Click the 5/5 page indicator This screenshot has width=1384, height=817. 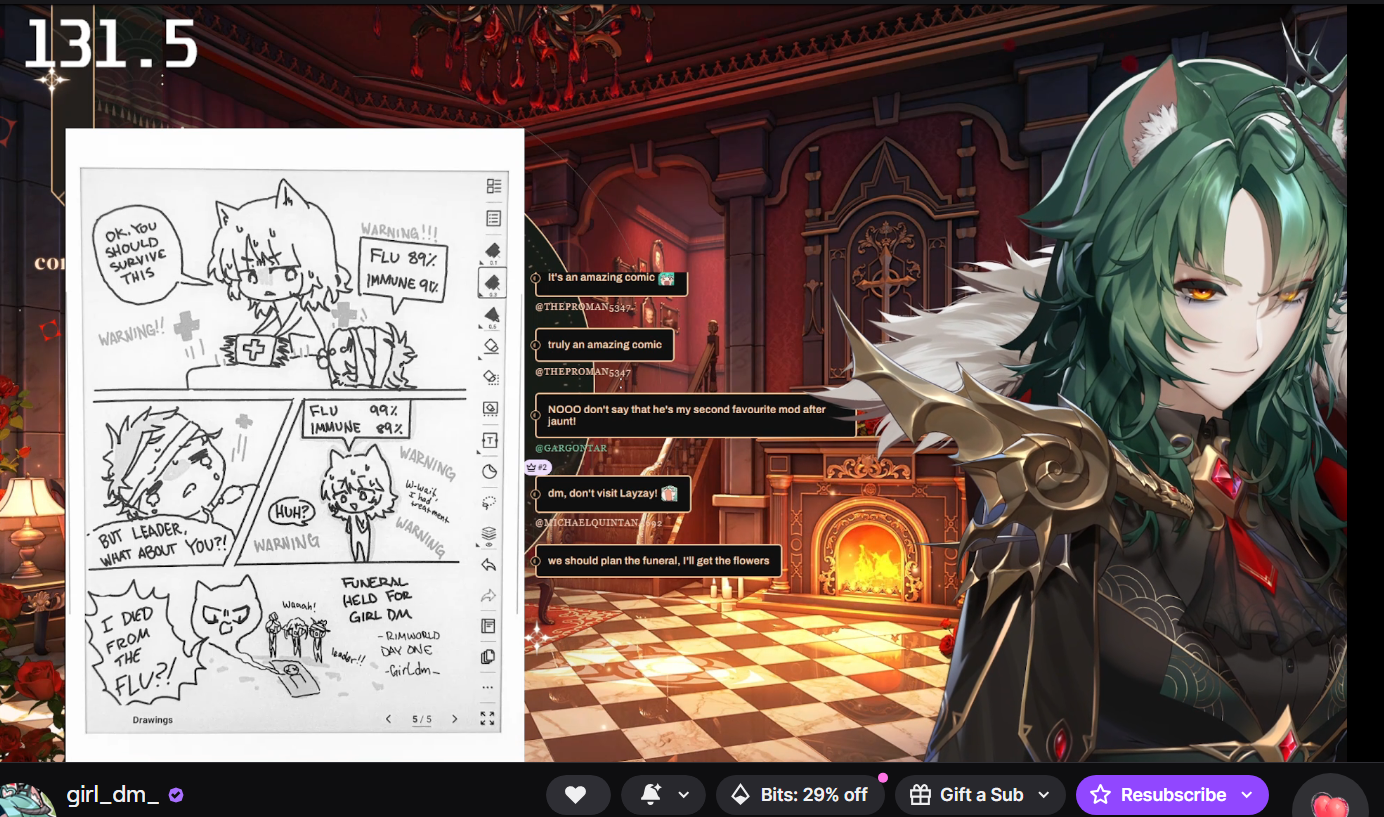tap(422, 720)
